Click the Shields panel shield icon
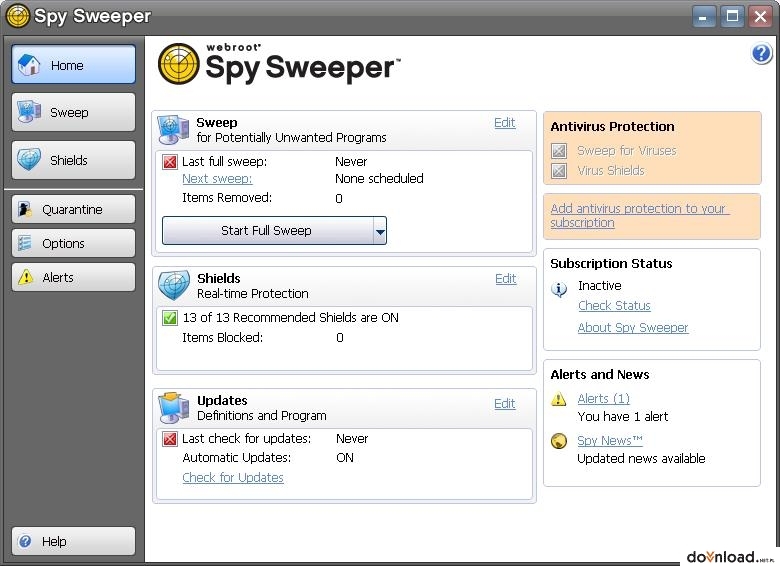The height and width of the screenshot is (566, 780). [x=174, y=285]
